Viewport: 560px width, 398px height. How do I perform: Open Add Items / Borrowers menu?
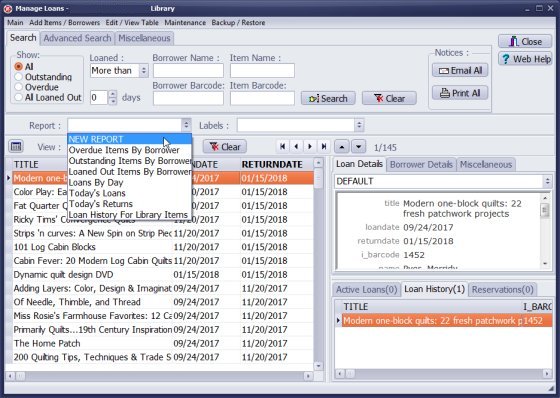[x=65, y=23]
